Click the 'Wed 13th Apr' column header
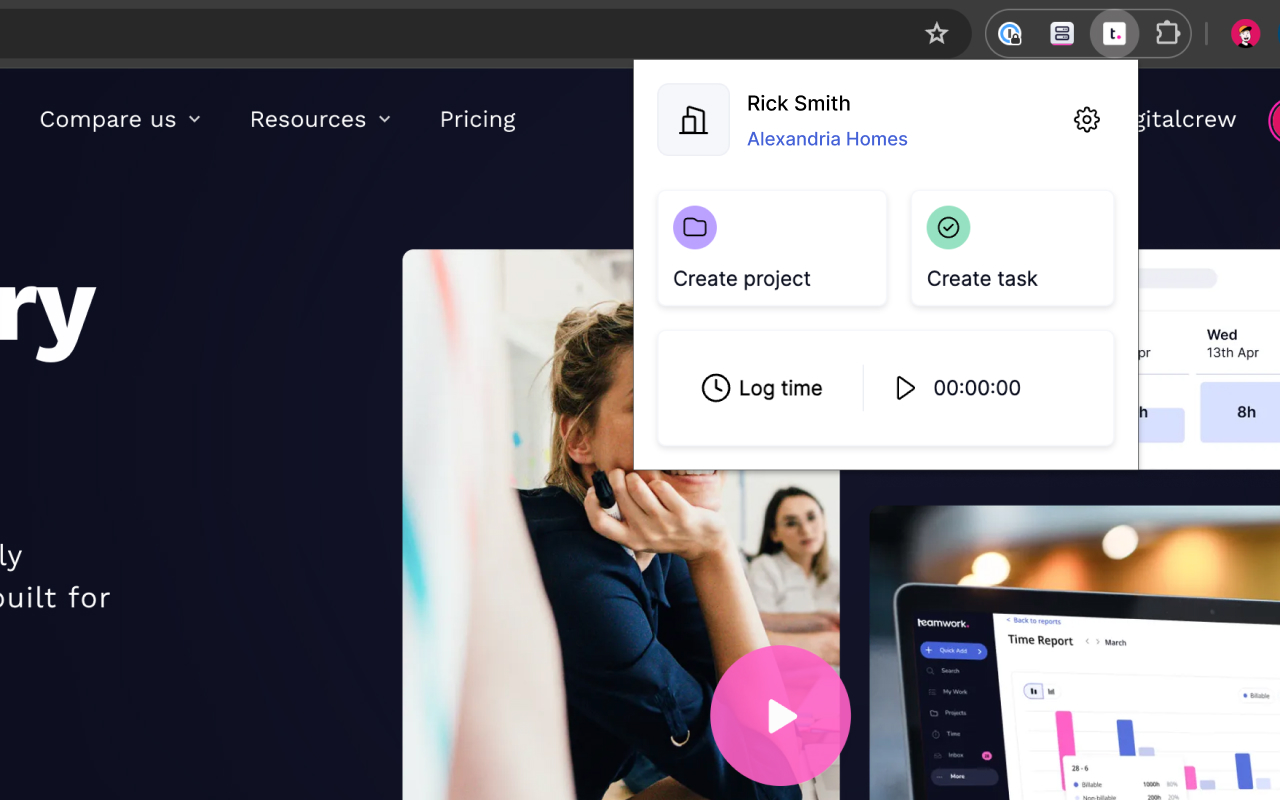Viewport: 1280px width, 800px height. [x=1232, y=343]
